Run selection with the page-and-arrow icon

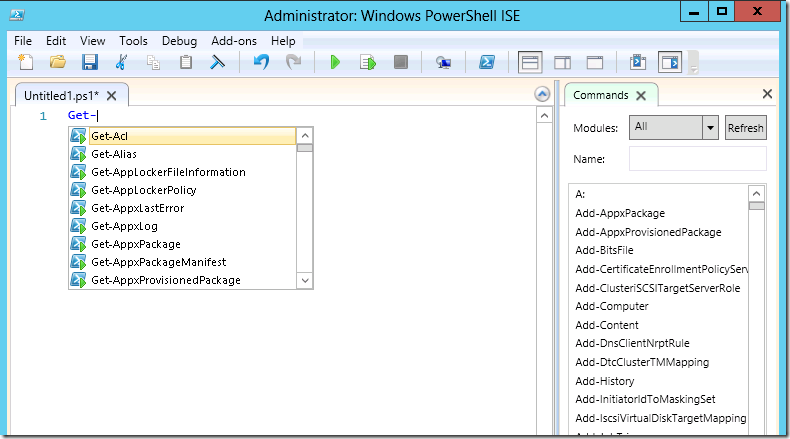click(368, 62)
